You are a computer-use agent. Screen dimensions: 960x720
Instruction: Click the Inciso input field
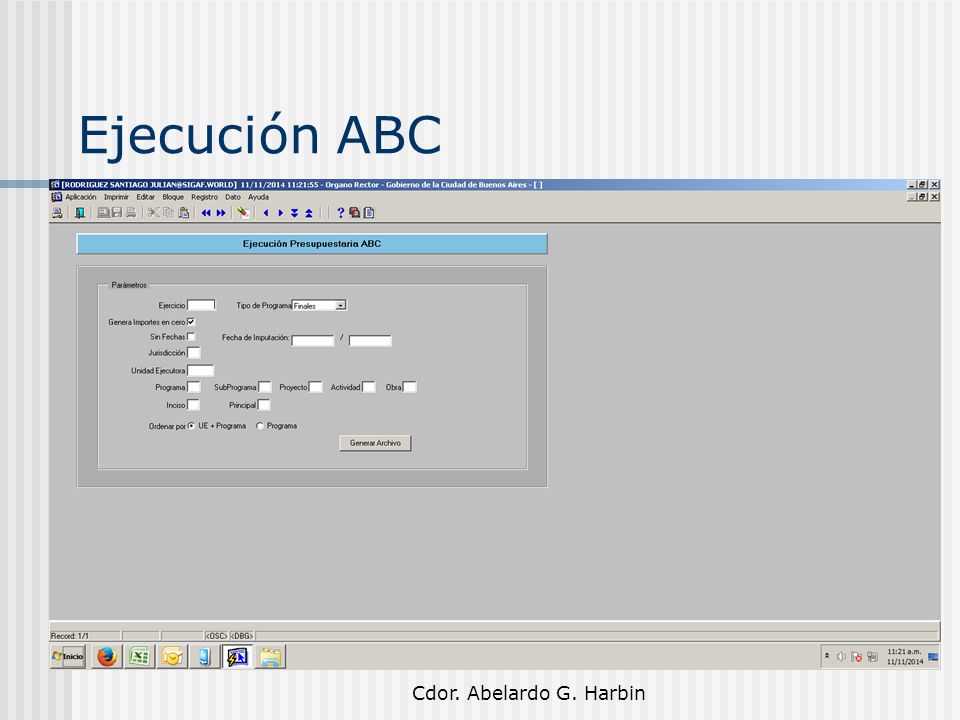coord(193,405)
